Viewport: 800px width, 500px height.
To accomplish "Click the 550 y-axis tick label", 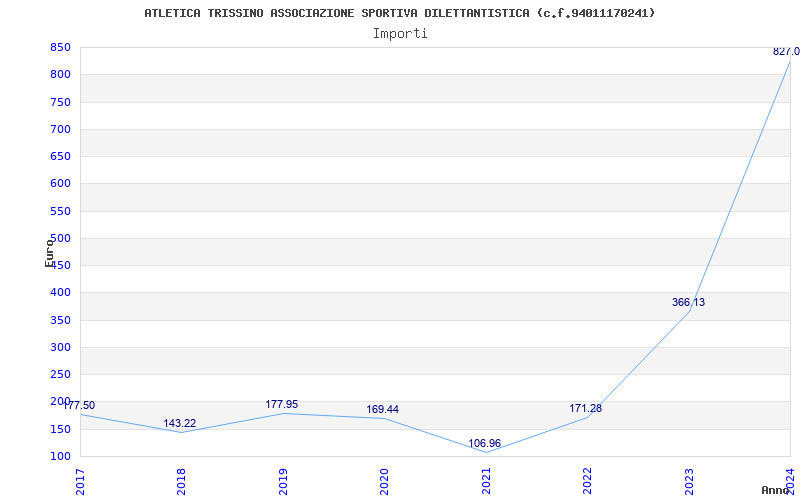I will click(60, 211).
